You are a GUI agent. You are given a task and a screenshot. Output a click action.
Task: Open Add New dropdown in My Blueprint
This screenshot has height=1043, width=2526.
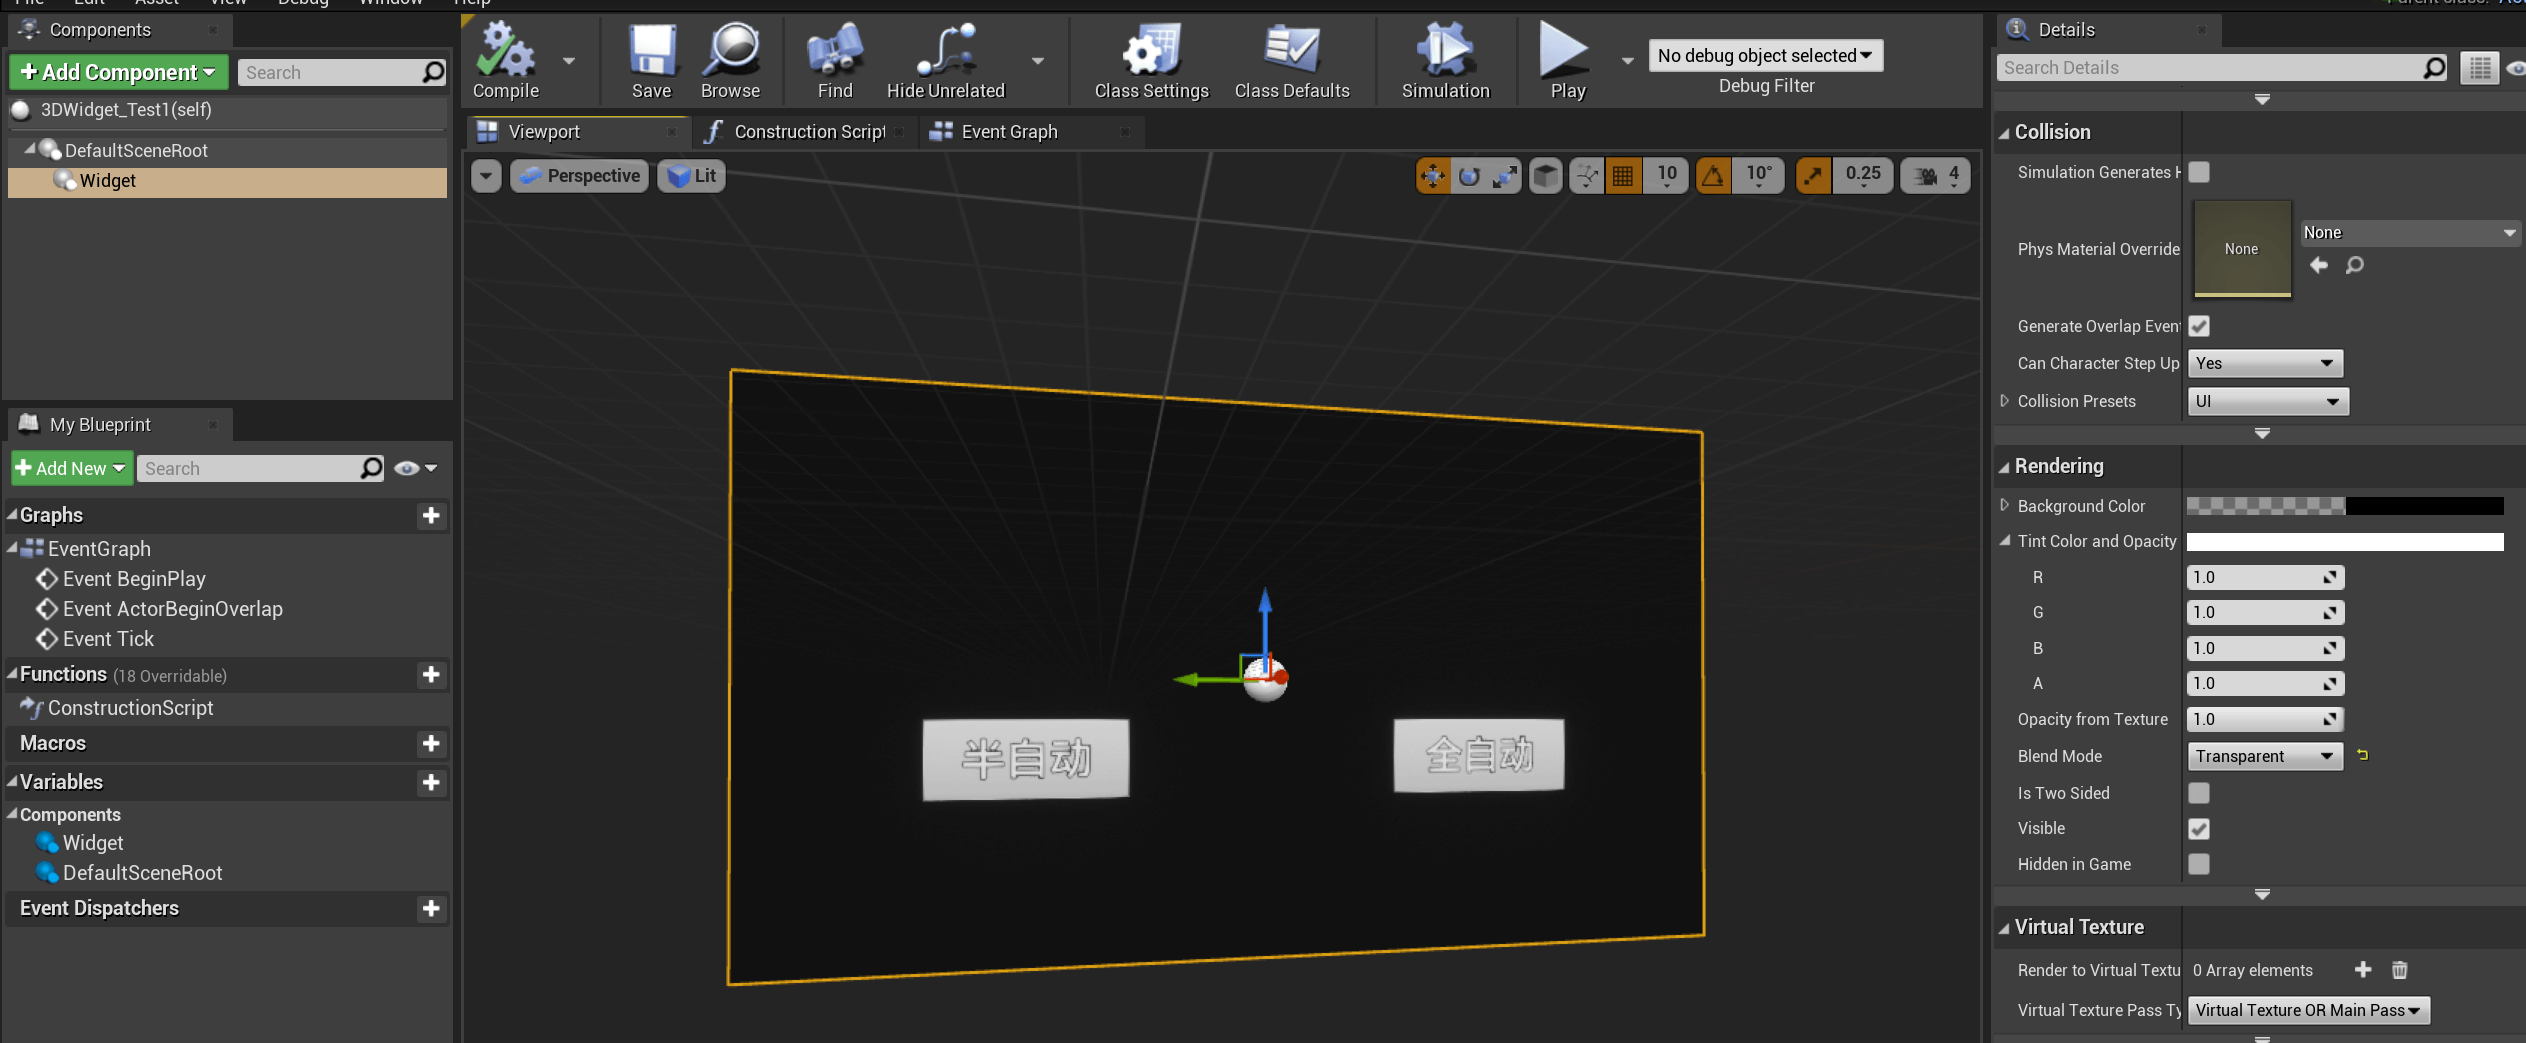71,468
